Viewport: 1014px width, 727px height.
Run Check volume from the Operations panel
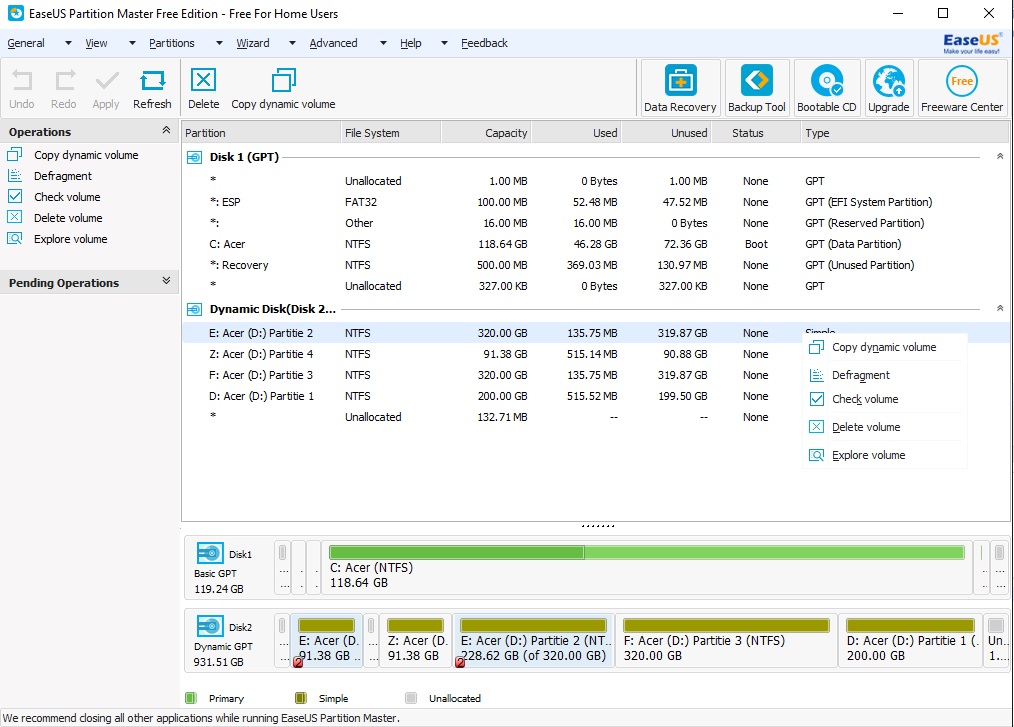coord(67,197)
